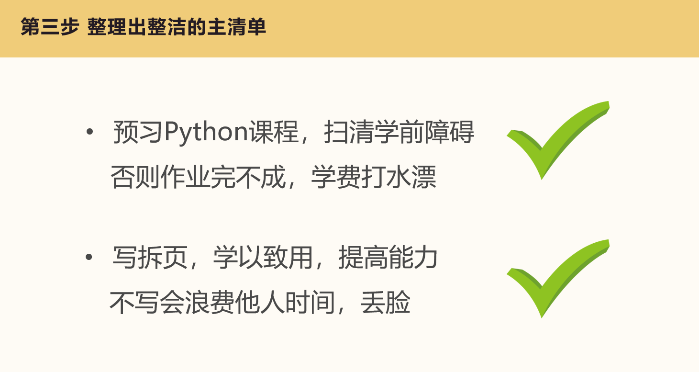Click the phrase 学以致用
This screenshot has height=372, width=699.
[x=263, y=257]
